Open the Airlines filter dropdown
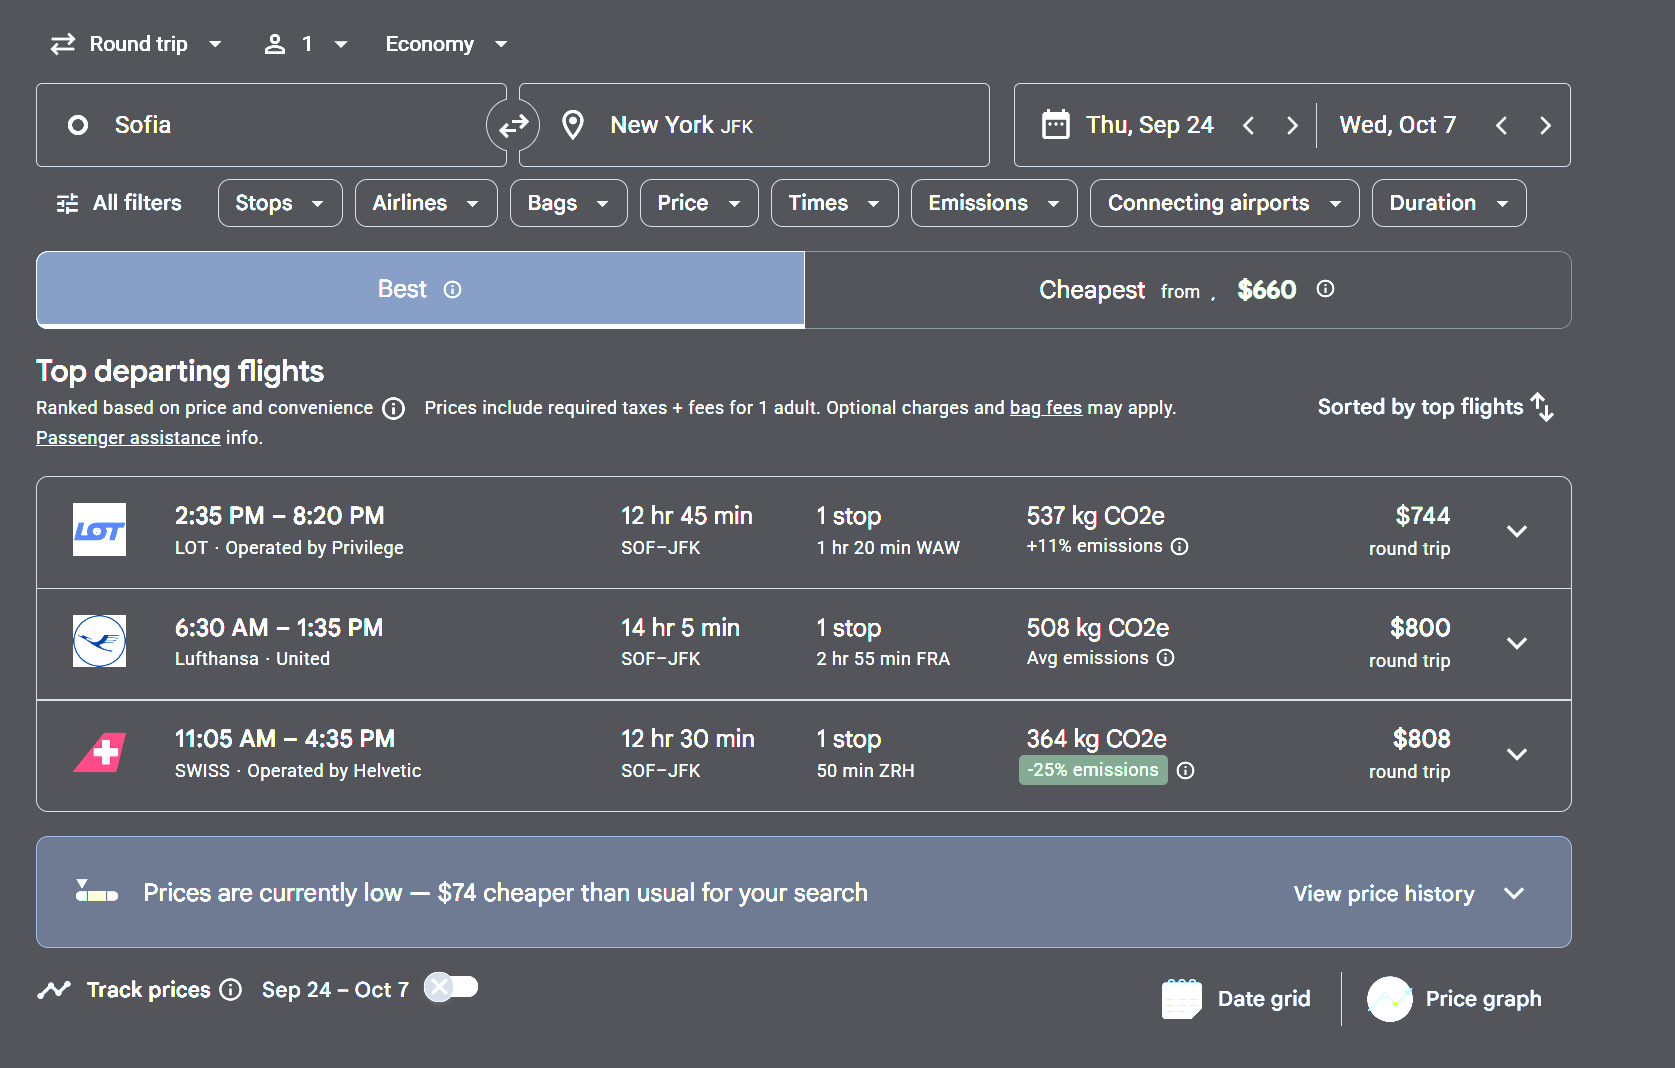 [426, 203]
